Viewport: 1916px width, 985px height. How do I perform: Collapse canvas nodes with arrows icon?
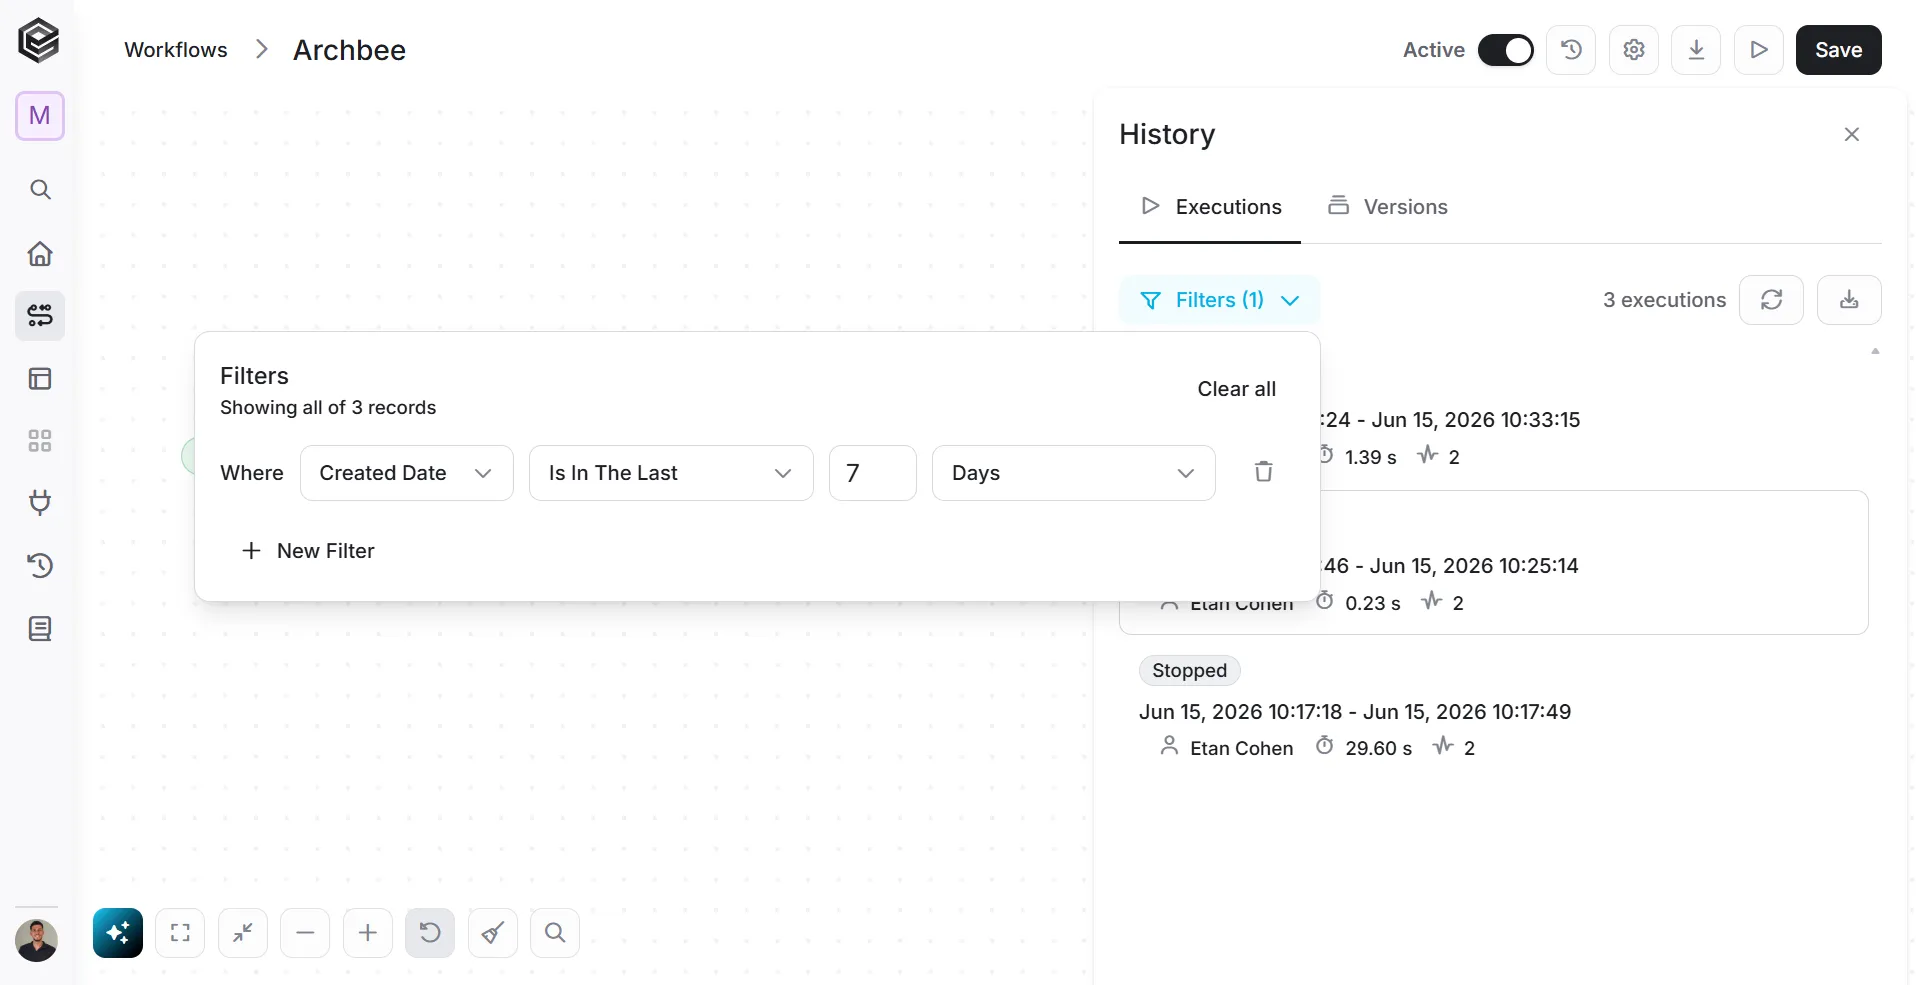click(243, 933)
